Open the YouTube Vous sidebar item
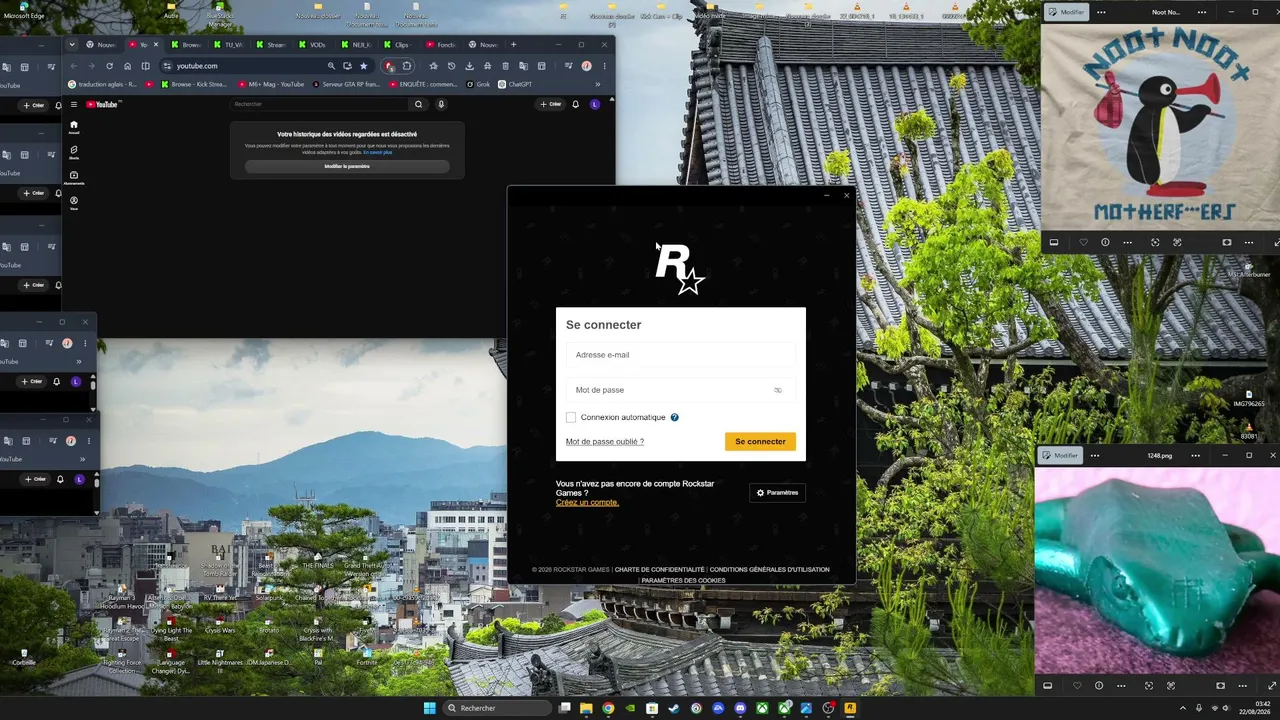Screen dimensions: 1280x720 click(74, 203)
